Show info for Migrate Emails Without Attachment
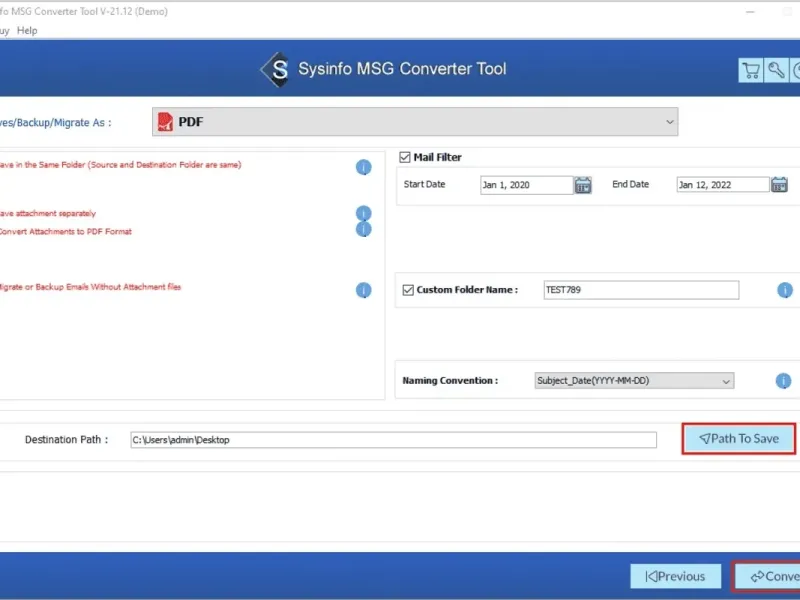Viewport: 800px width, 600px height. [x=363, y=290]
